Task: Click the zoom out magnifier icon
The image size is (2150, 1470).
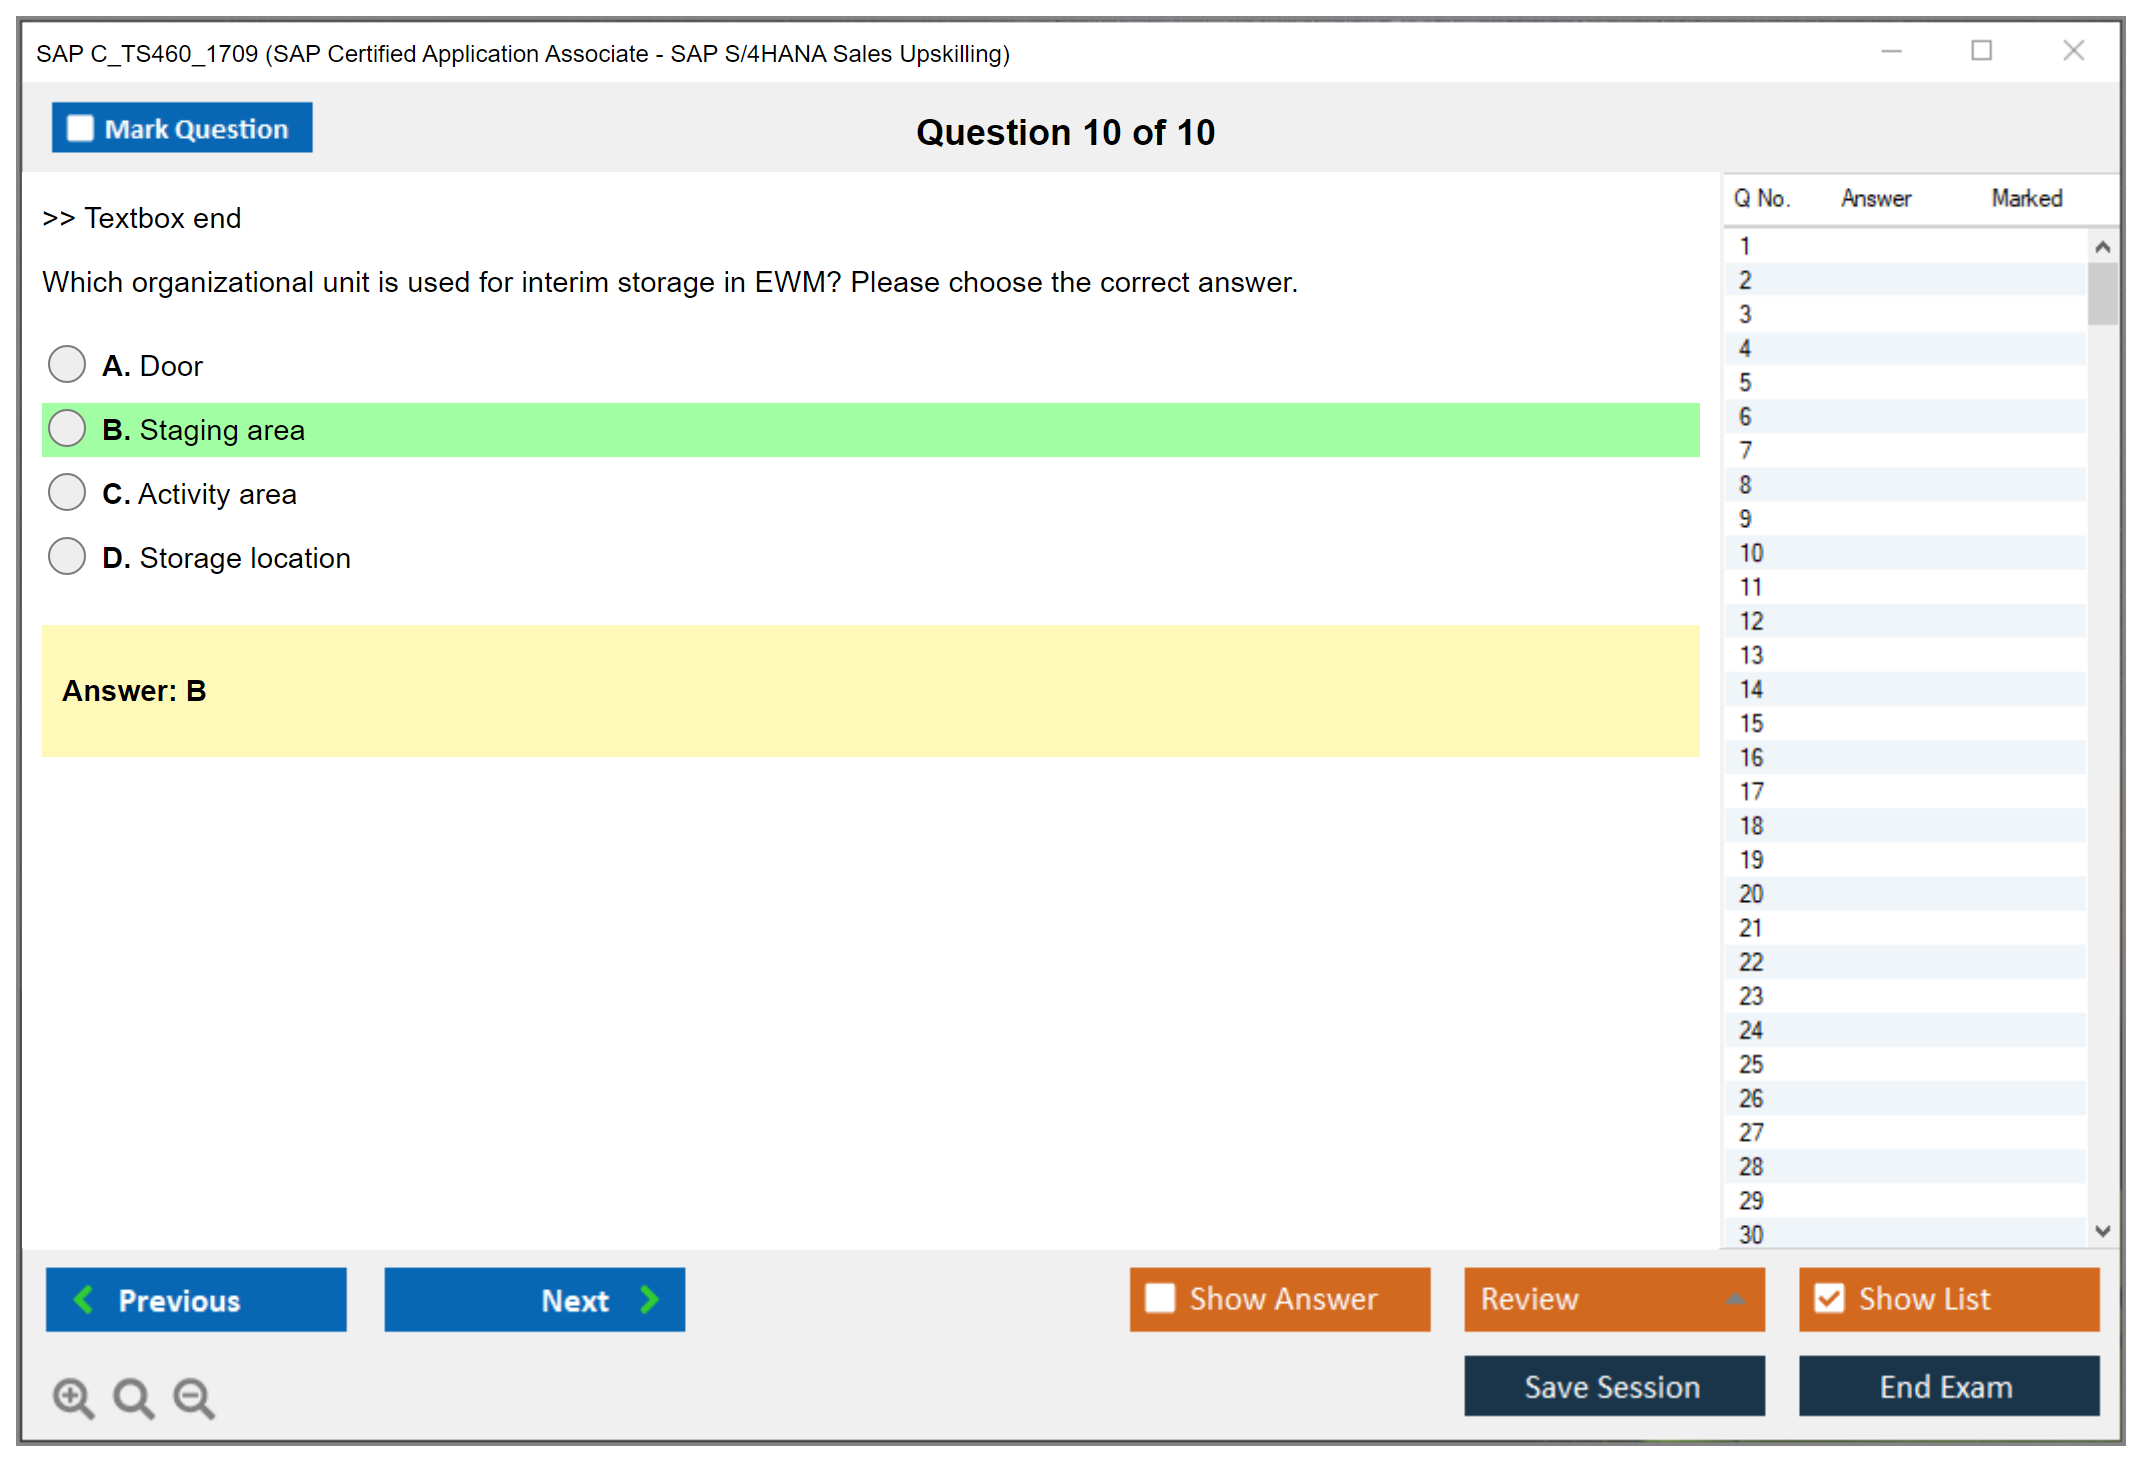Action: pyautogui.click(x=194, y=1397)
